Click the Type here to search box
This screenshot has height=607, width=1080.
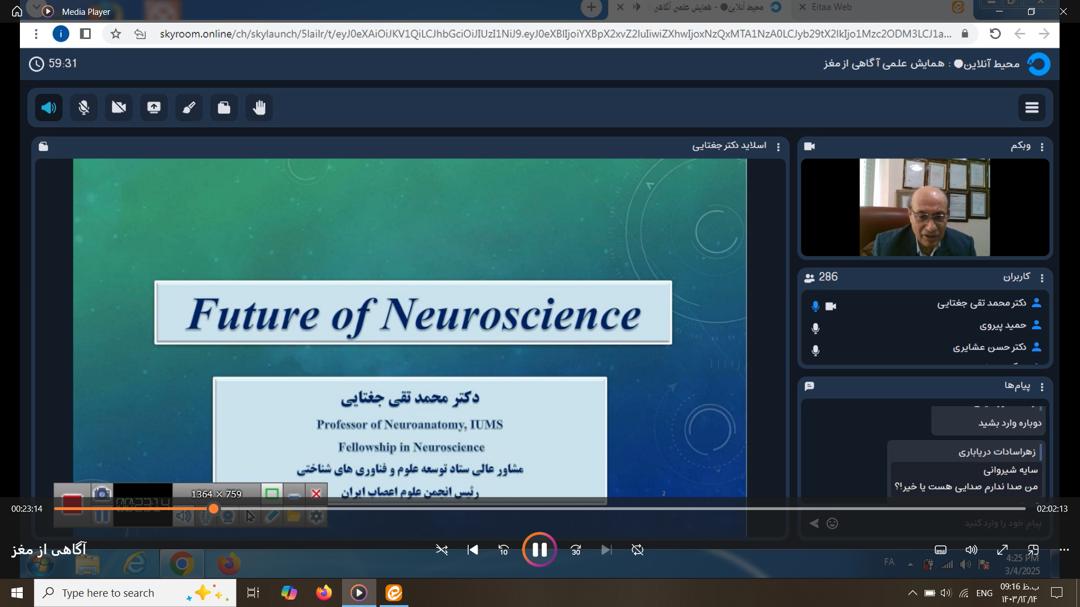135,593
